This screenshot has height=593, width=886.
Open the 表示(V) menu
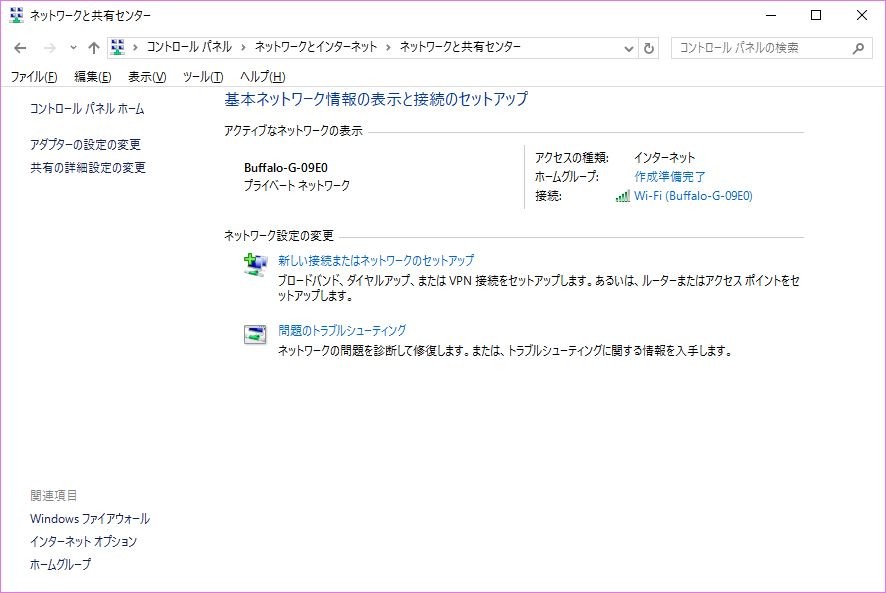(147, 77)
